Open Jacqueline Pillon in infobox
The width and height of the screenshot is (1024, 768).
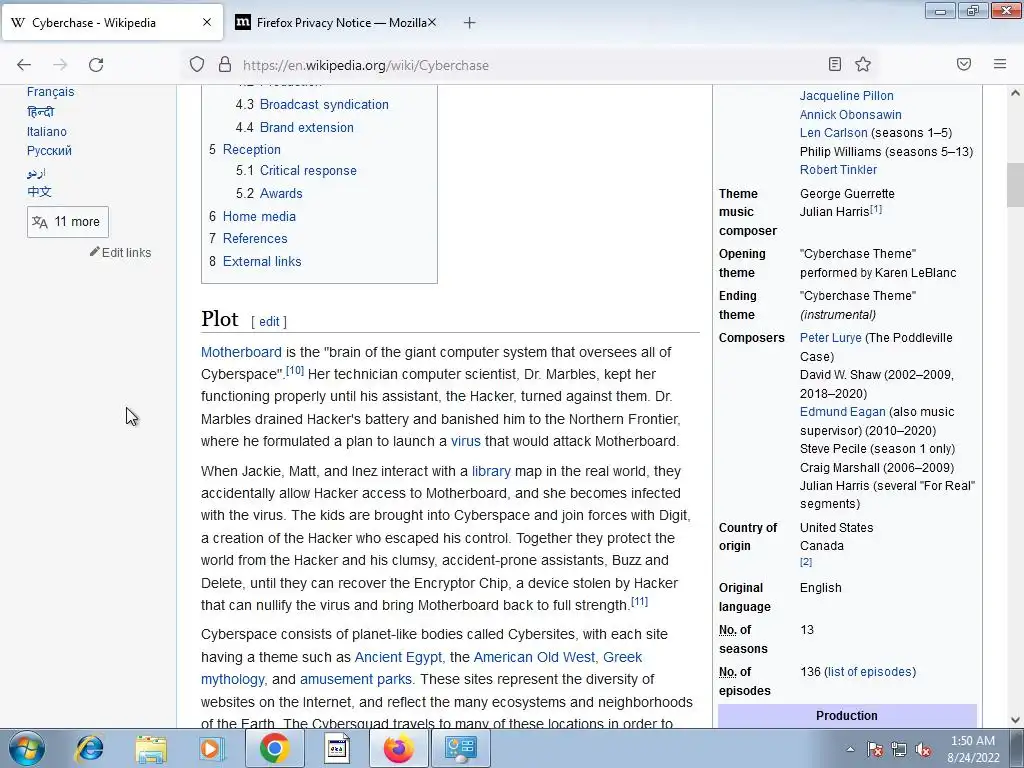pos(846,96)
